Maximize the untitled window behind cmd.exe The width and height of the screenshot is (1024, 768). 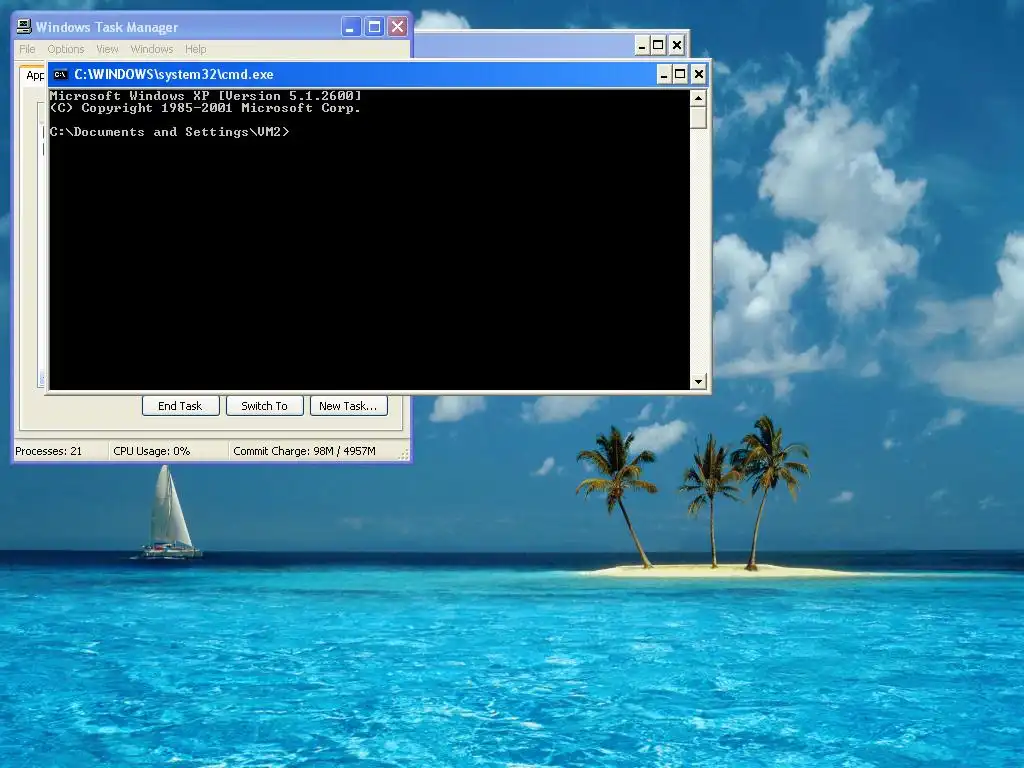[658, 45]
